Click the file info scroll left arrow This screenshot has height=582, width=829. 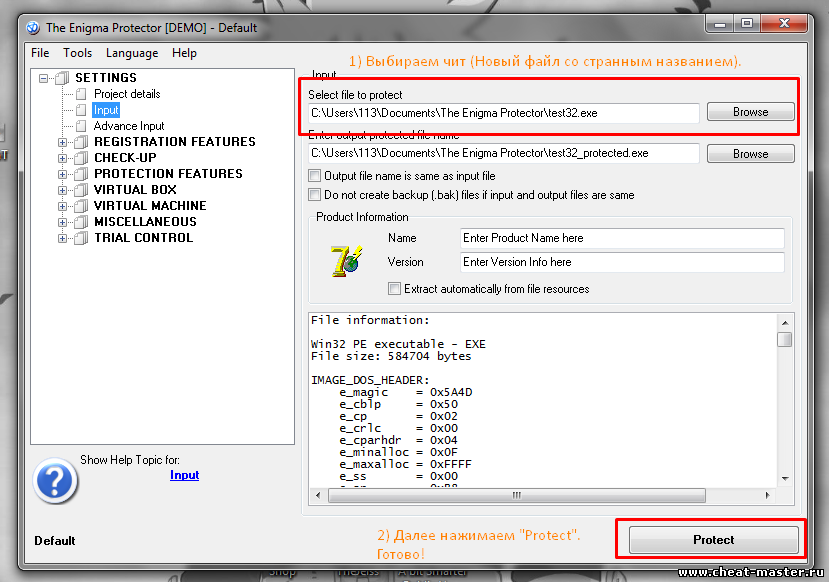tap(318, 495)
